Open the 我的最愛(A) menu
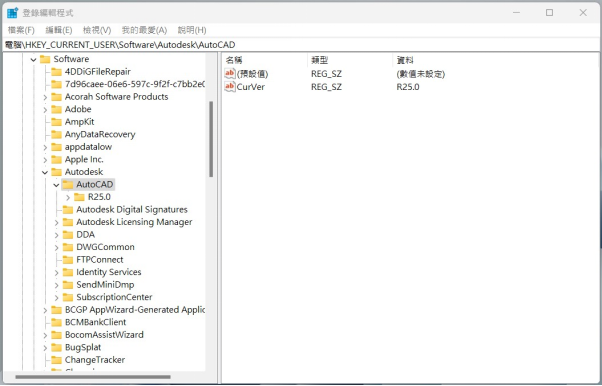602x386 pixels. [144, 30]
